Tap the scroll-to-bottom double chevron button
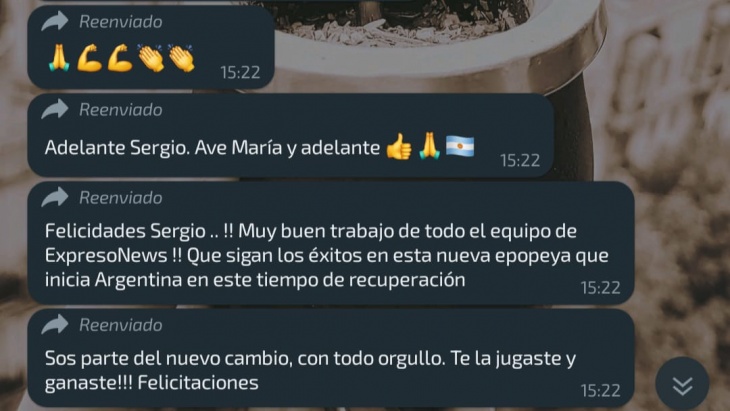 [x=683, y=385]
